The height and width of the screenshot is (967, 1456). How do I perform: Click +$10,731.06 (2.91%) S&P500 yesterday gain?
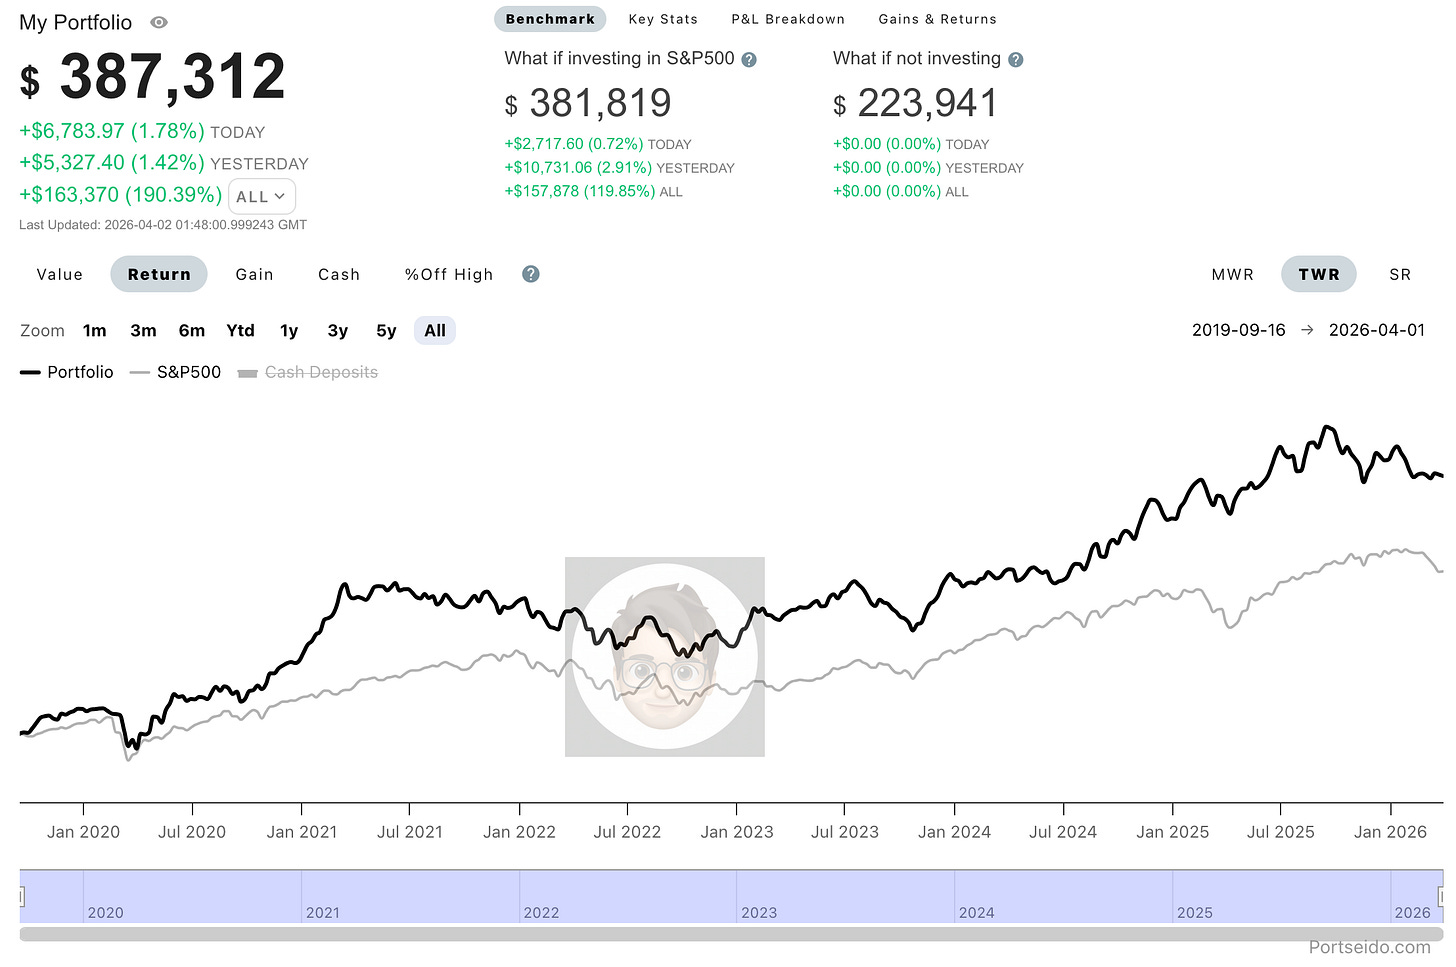coord(578,168)
